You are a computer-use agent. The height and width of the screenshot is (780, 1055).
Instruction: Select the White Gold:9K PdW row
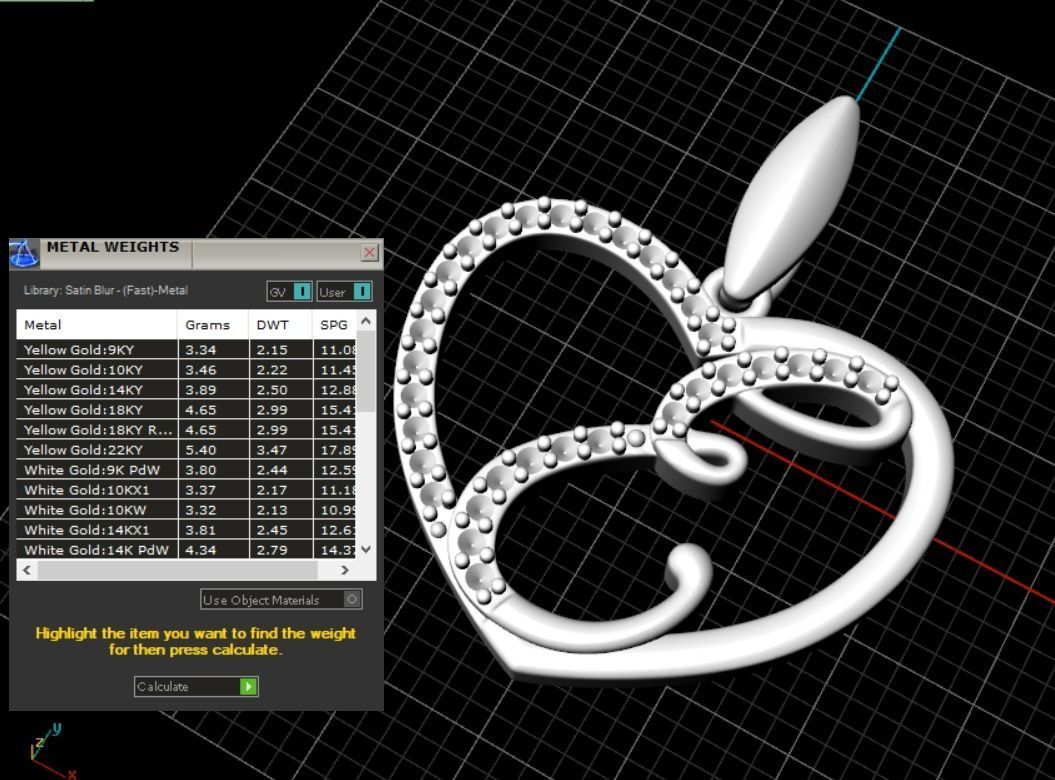click(186, 470)
